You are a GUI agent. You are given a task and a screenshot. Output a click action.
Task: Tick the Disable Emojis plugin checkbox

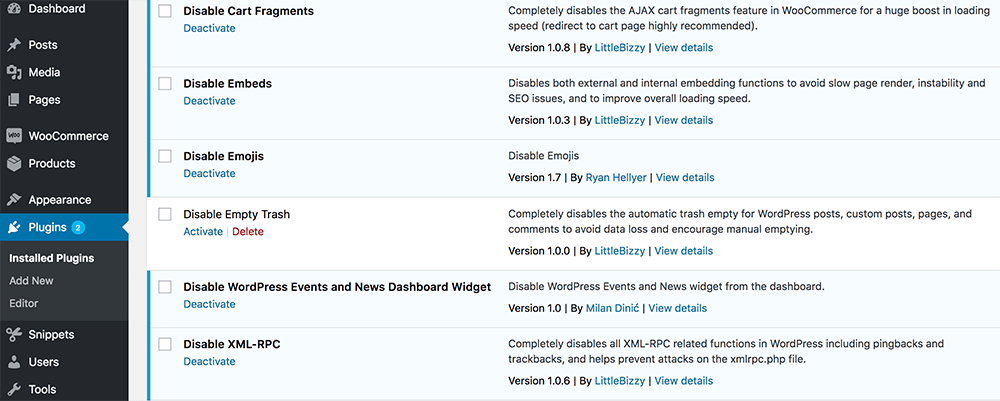(165, 156)
